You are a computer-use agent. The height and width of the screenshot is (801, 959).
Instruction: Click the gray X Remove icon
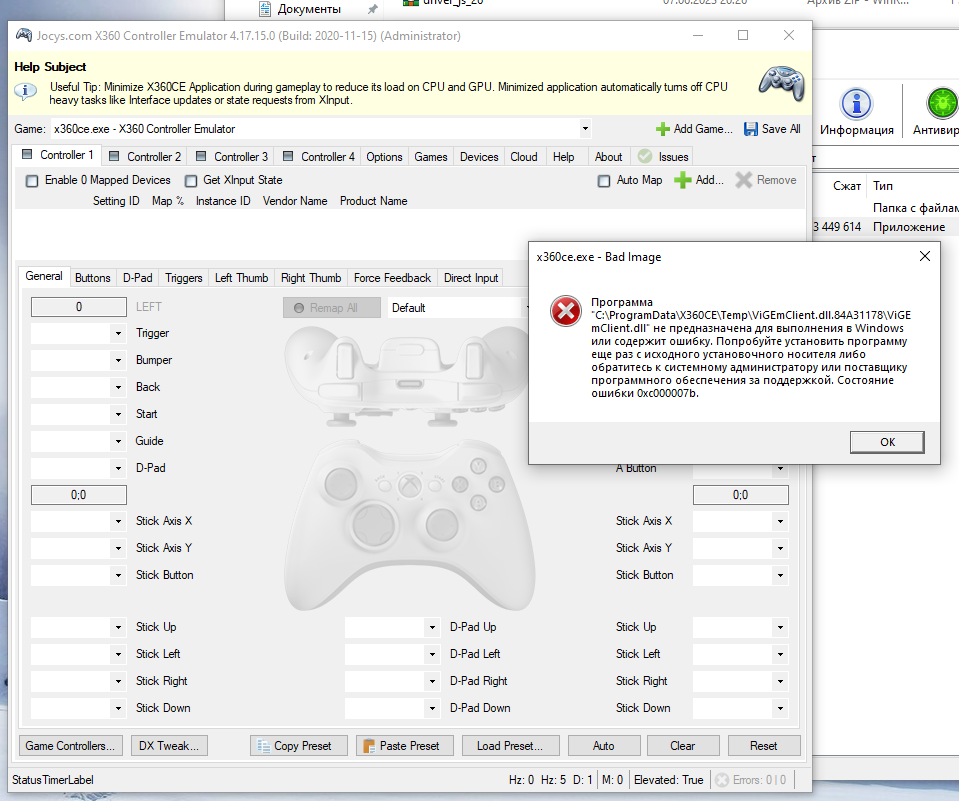[745, 180]
